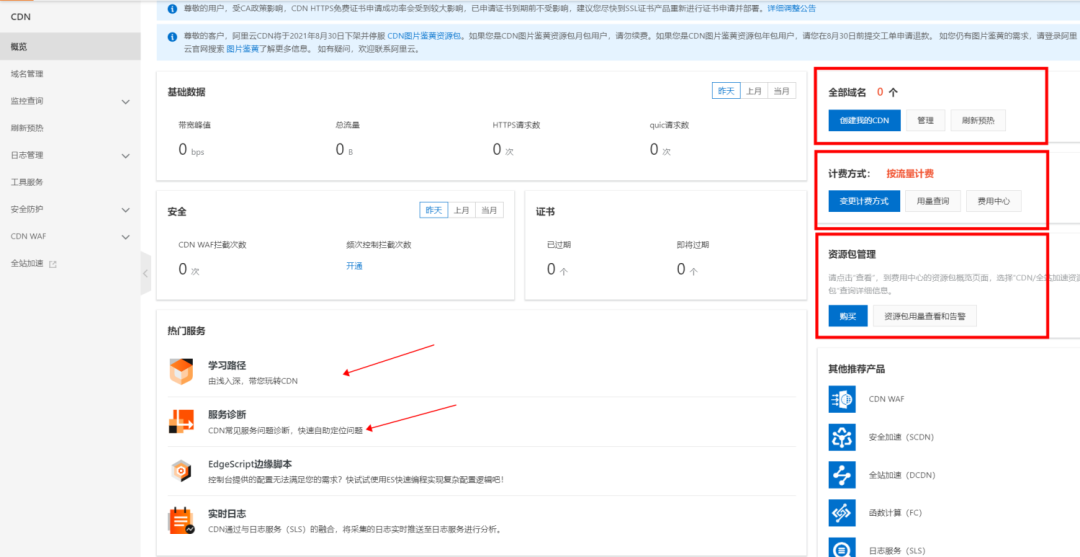This screenshot has width=1080, height=557.
Task: Open 概览 in the sidebar
Action: coord(70,47)
